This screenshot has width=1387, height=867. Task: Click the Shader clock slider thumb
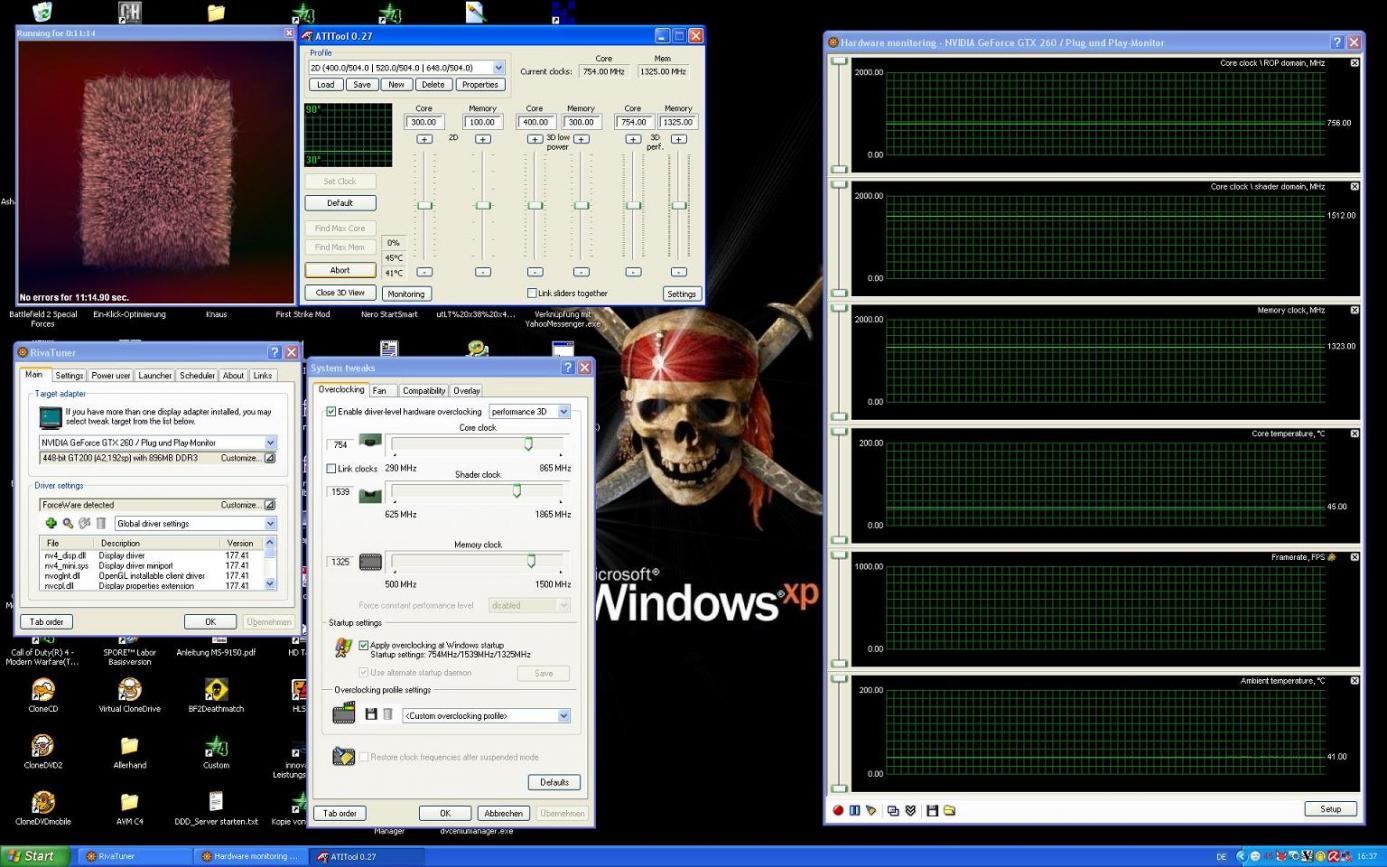pos(517,490)
